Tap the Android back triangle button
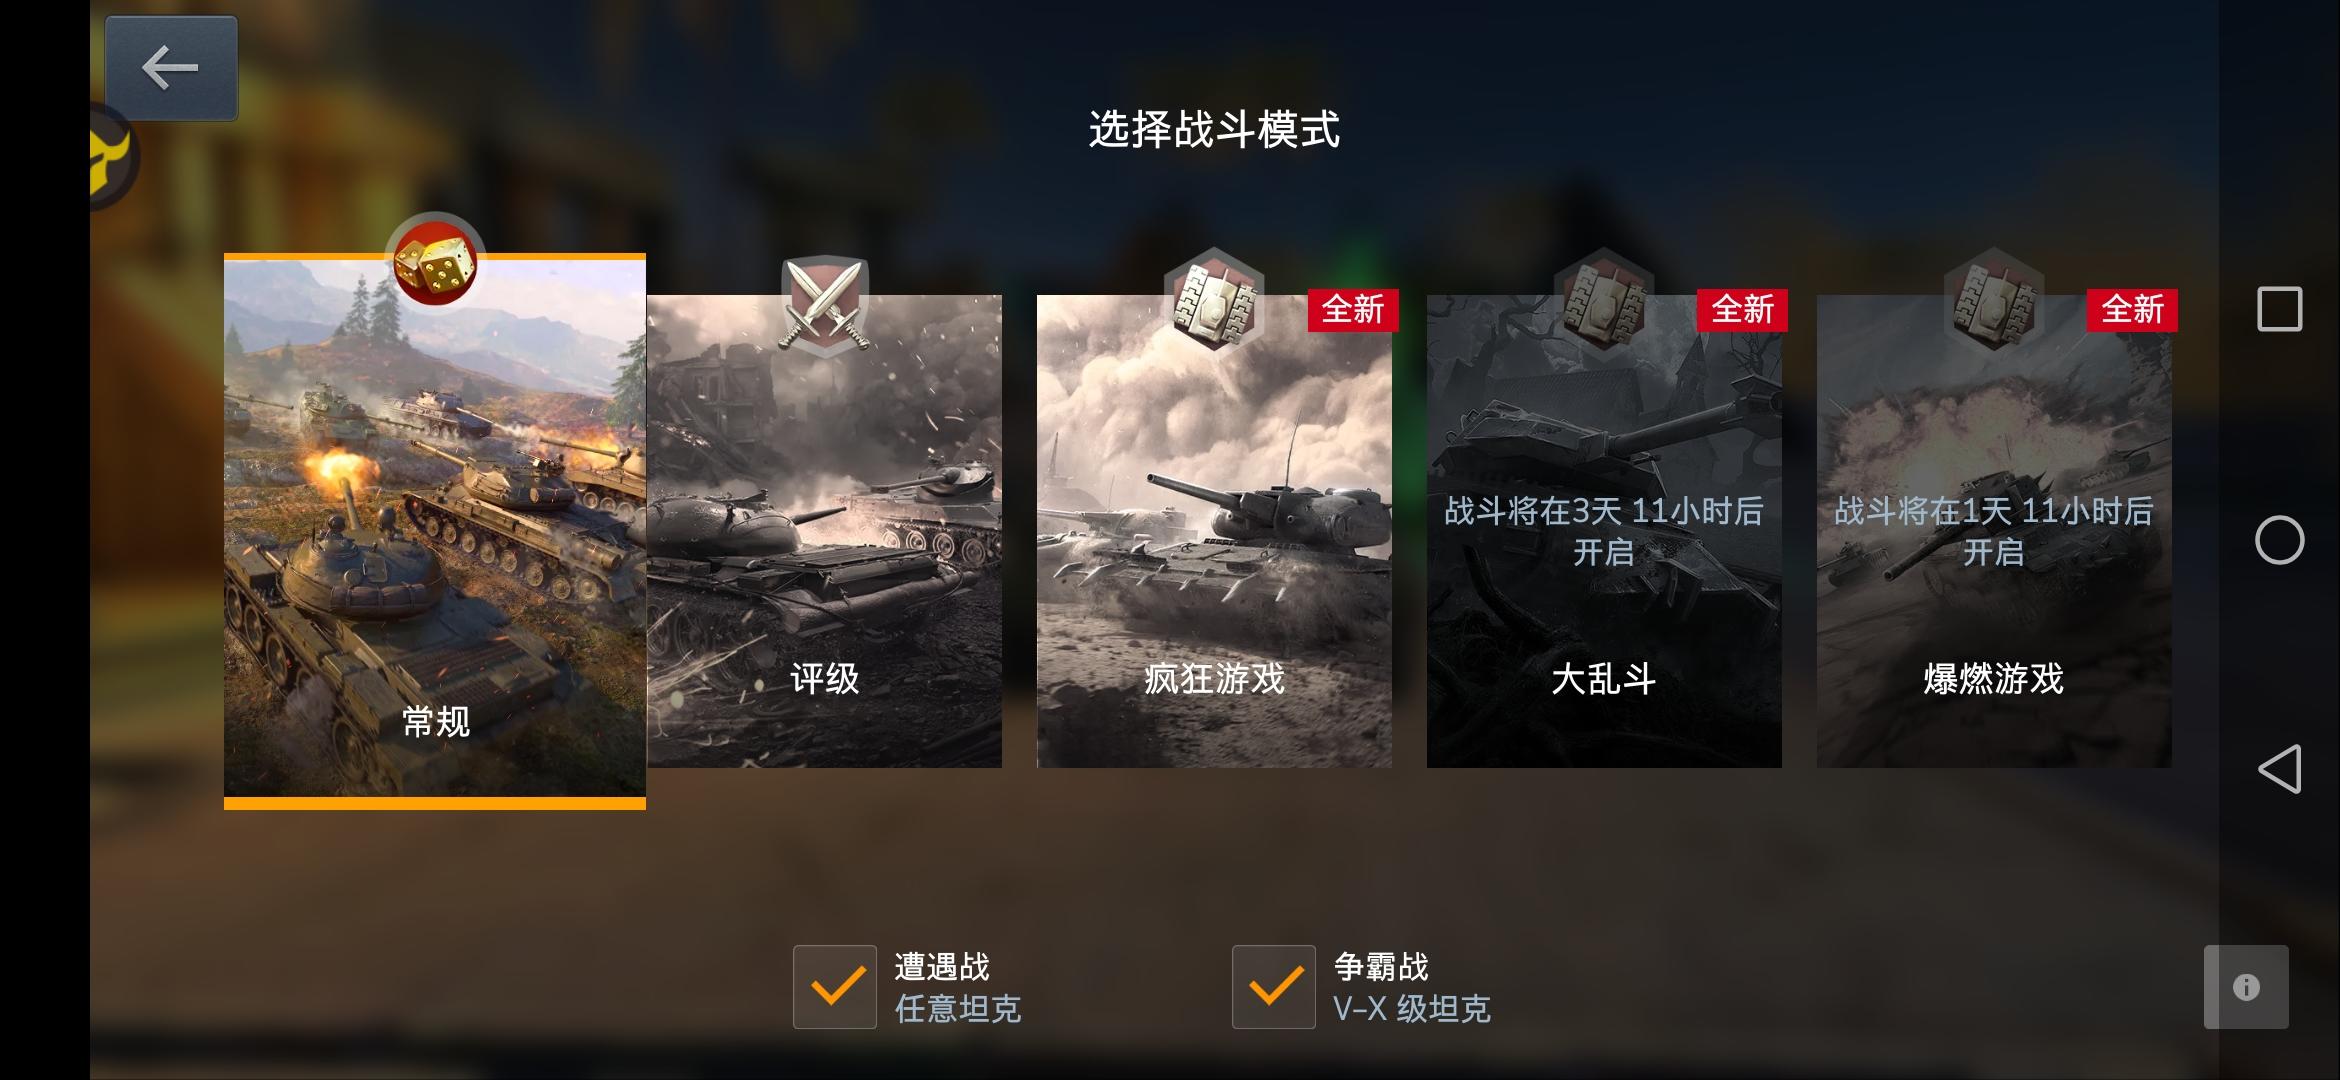The height and width of the screenshot is (1080, 2340). click(2280, 769)
